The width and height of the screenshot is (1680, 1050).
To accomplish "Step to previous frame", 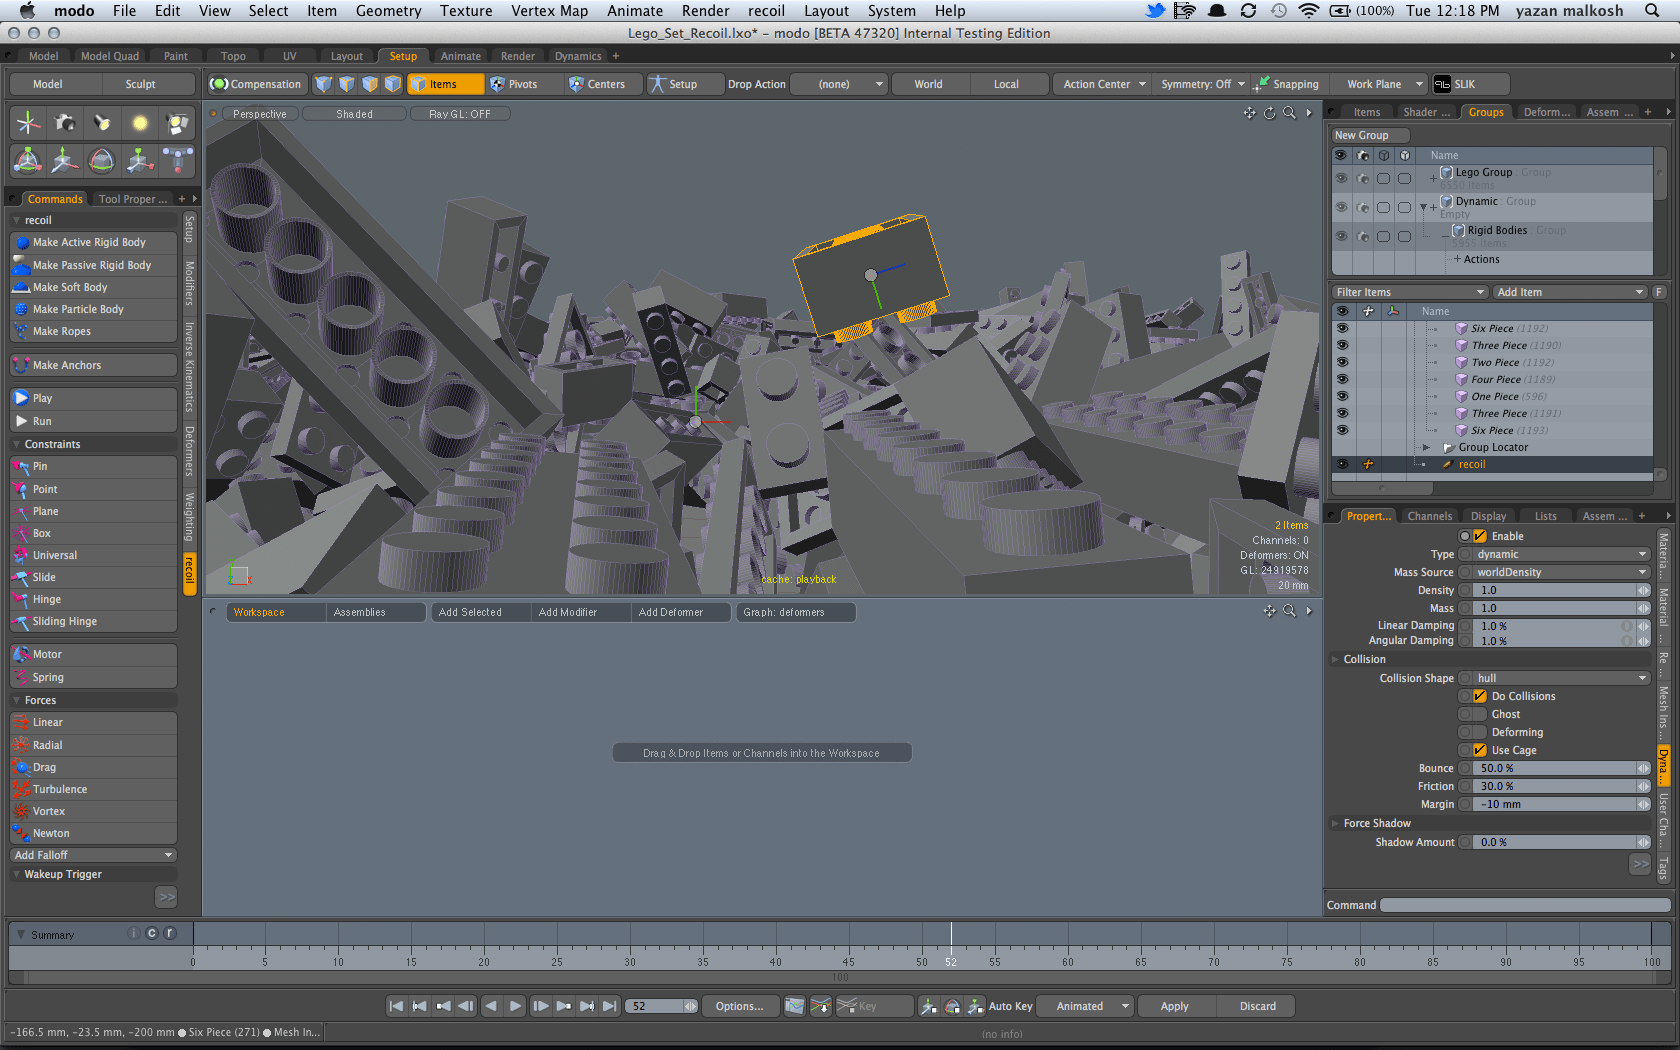I will (466, 1006).
